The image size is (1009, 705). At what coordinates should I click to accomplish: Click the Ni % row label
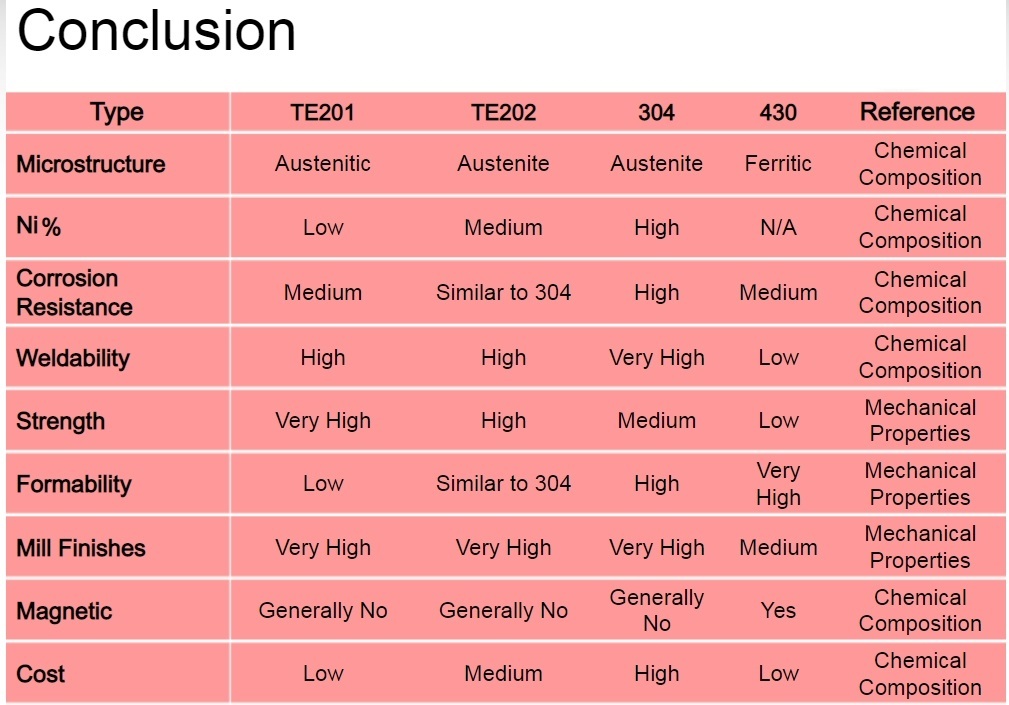39,226
